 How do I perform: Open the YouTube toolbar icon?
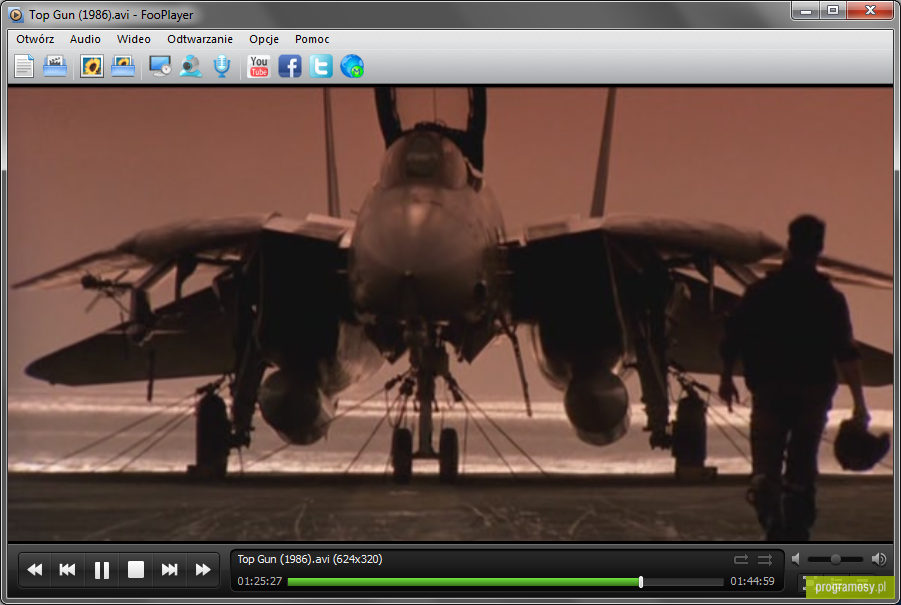click(x=259, y=66)
